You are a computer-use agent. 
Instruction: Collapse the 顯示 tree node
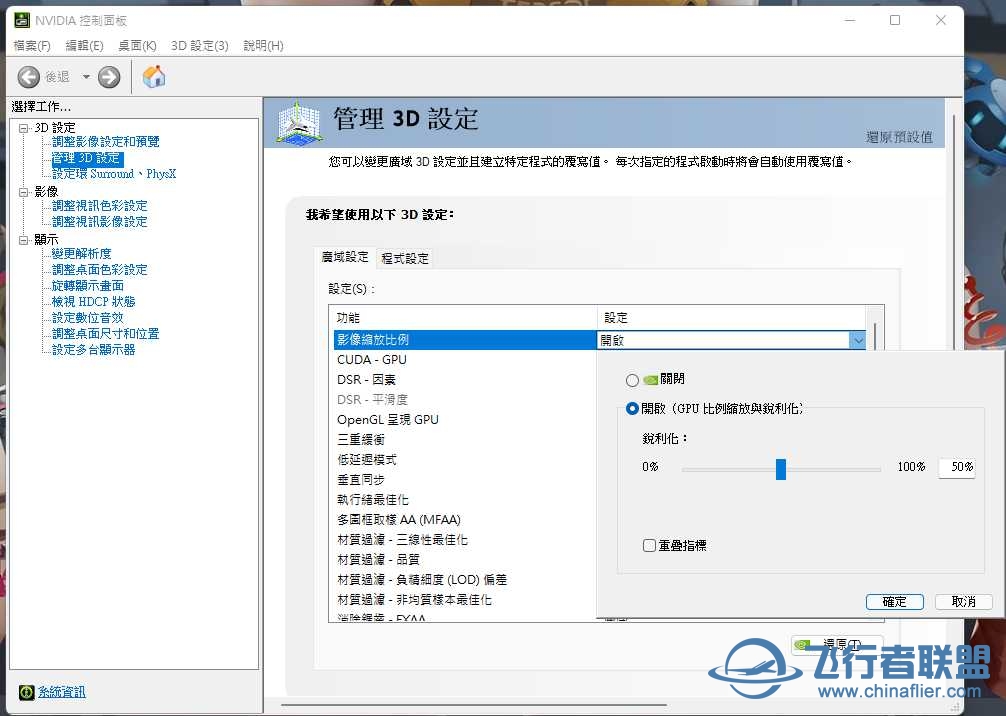(24, 241)
